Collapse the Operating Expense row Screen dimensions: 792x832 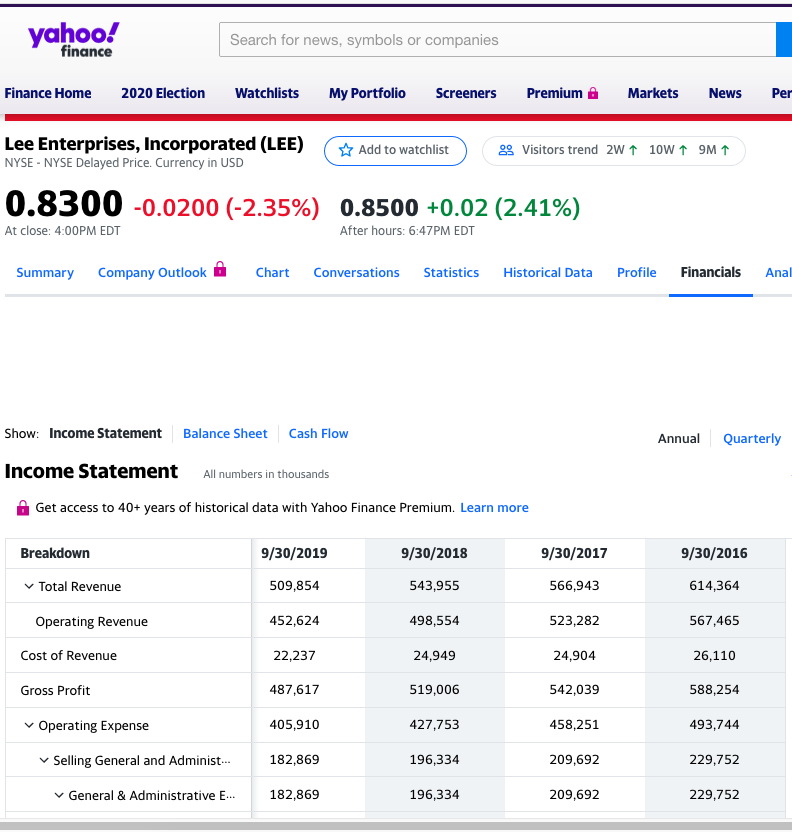[x=29, y=725]
